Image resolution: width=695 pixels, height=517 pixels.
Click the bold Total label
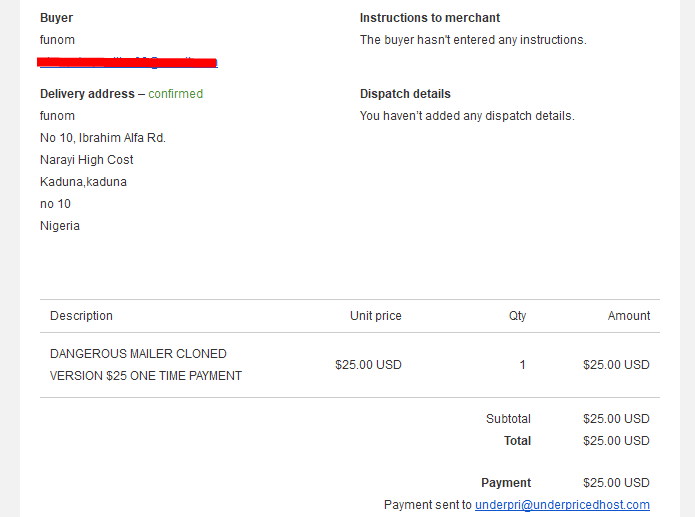[517, 441]
